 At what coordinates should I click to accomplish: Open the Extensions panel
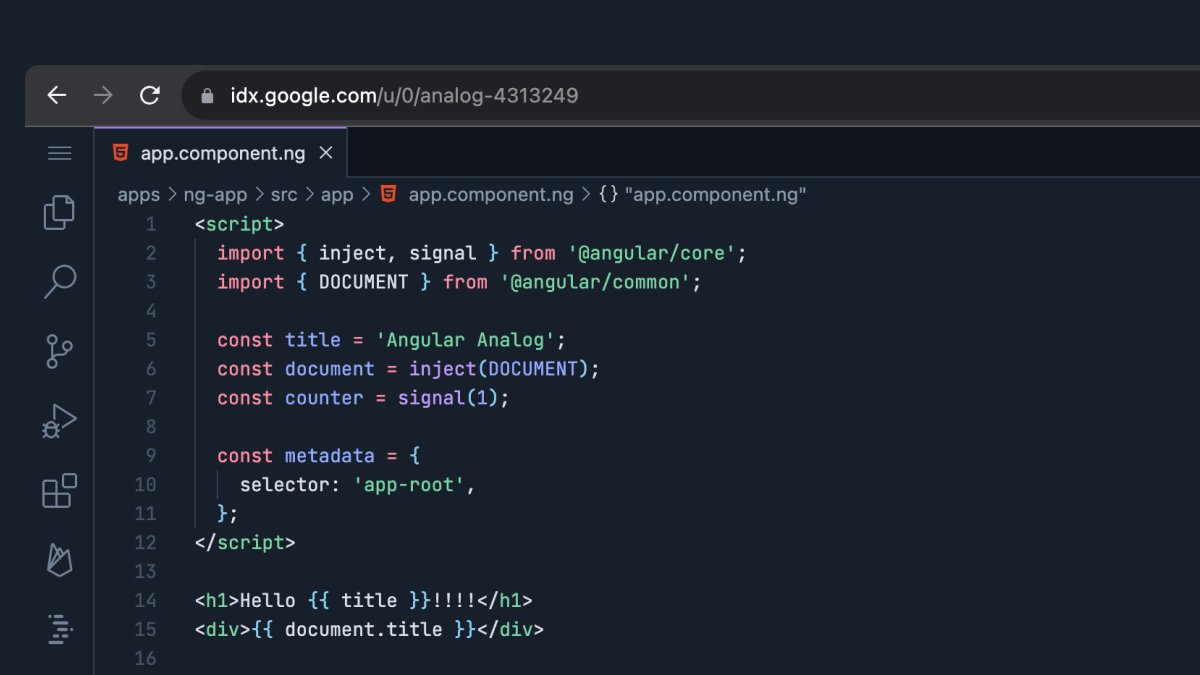(59, 490)
